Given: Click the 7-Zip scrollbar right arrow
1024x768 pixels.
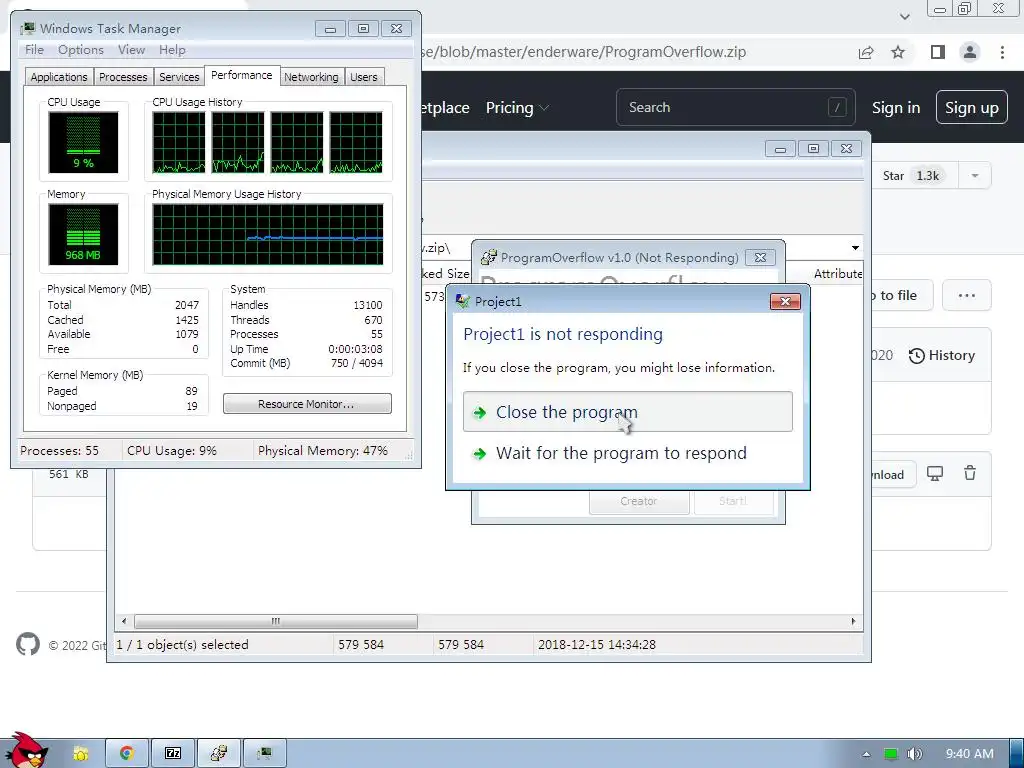Looking at the screenshot, I should pos(854,621).
